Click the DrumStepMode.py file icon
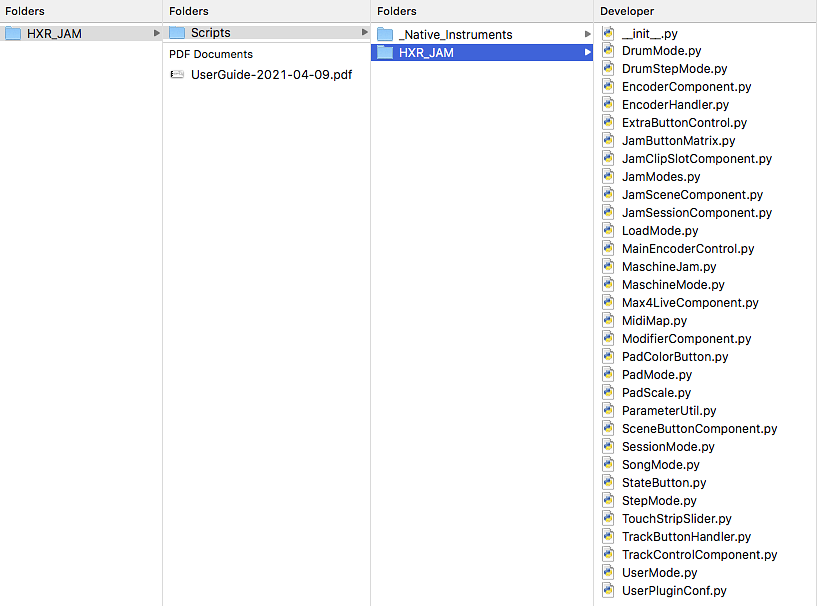 coord(608,68)
